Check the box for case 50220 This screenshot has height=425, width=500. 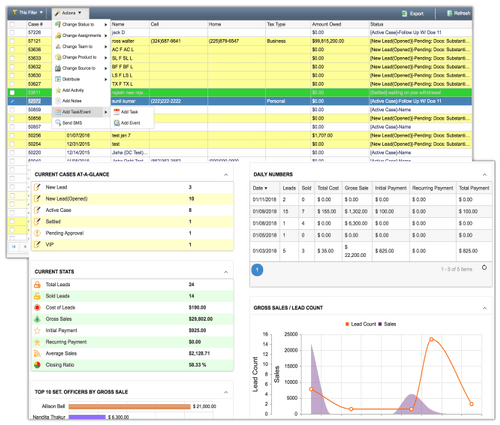[x=12, y=153]
